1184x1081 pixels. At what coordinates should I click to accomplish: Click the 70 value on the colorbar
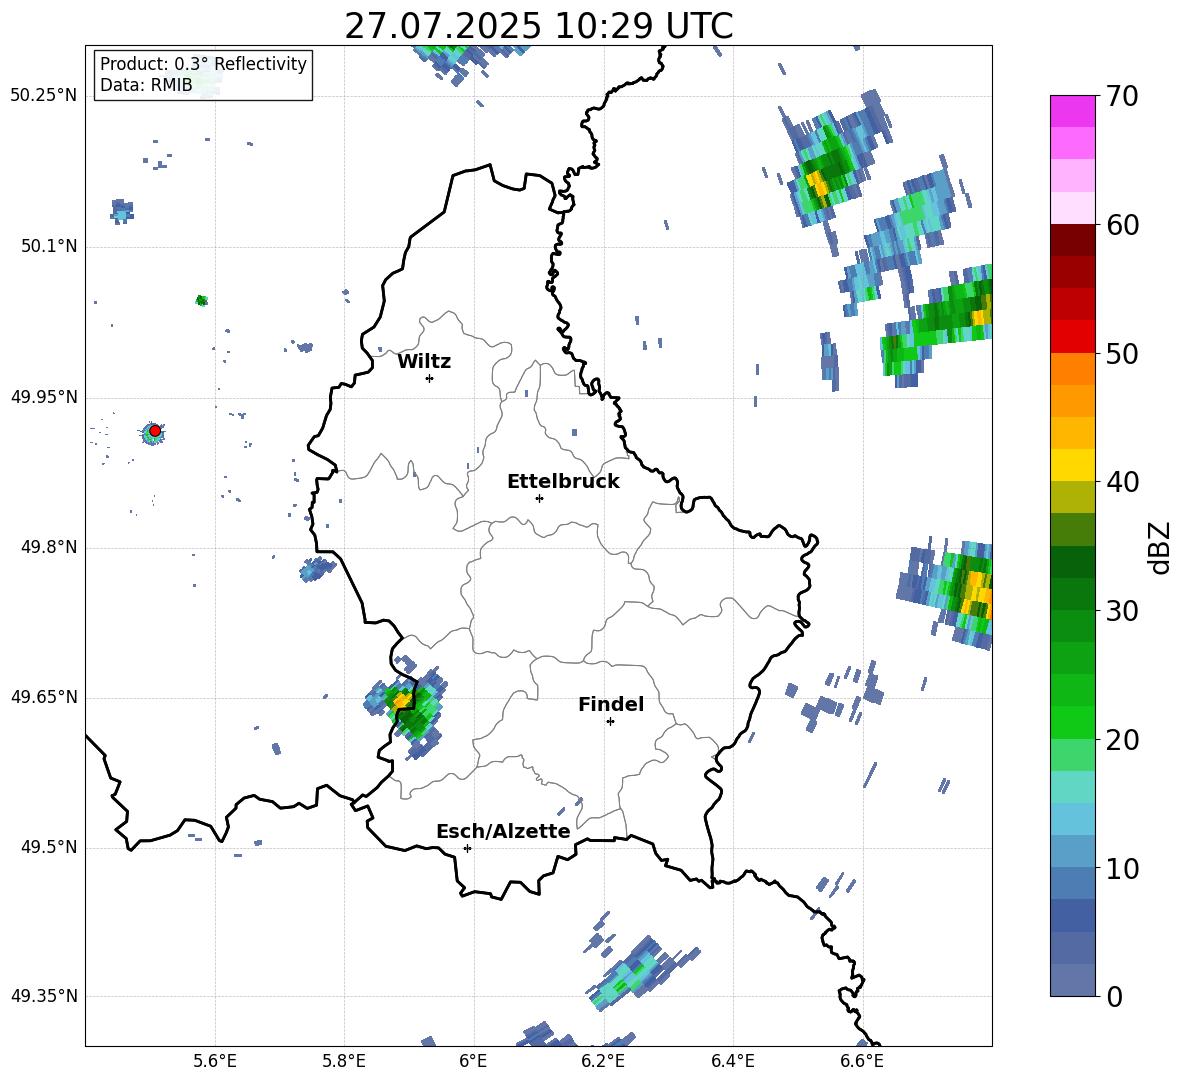1122,97
